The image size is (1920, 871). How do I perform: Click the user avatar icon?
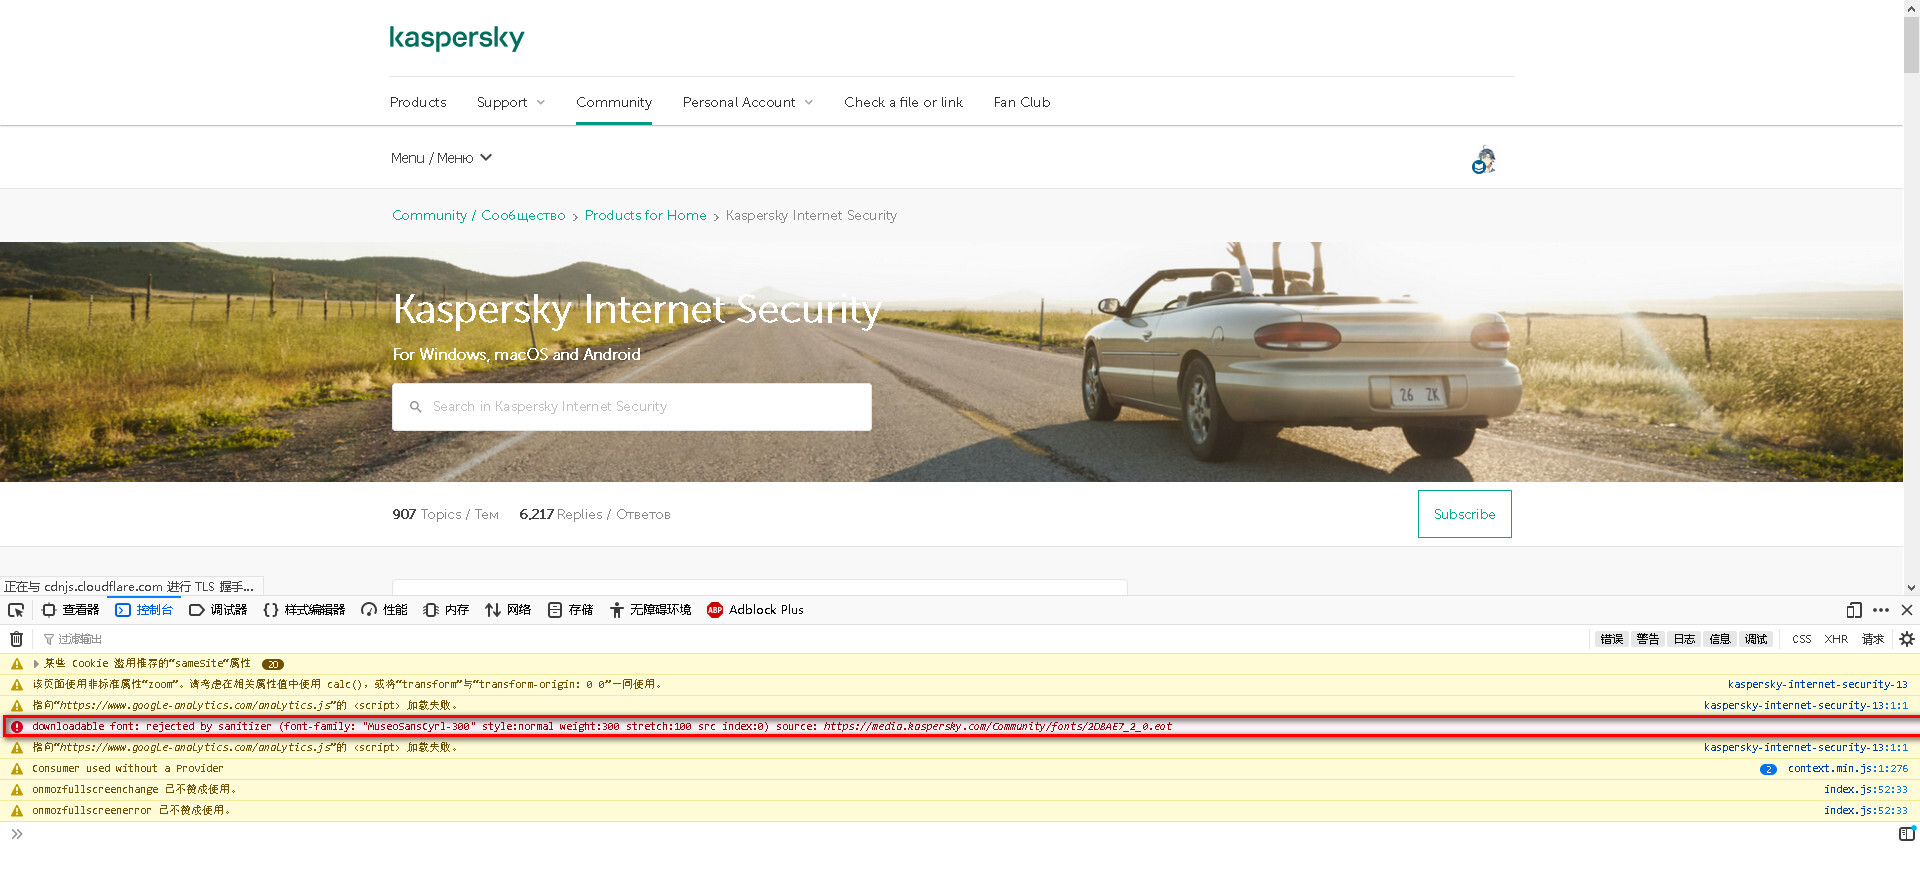(1484, 160)
